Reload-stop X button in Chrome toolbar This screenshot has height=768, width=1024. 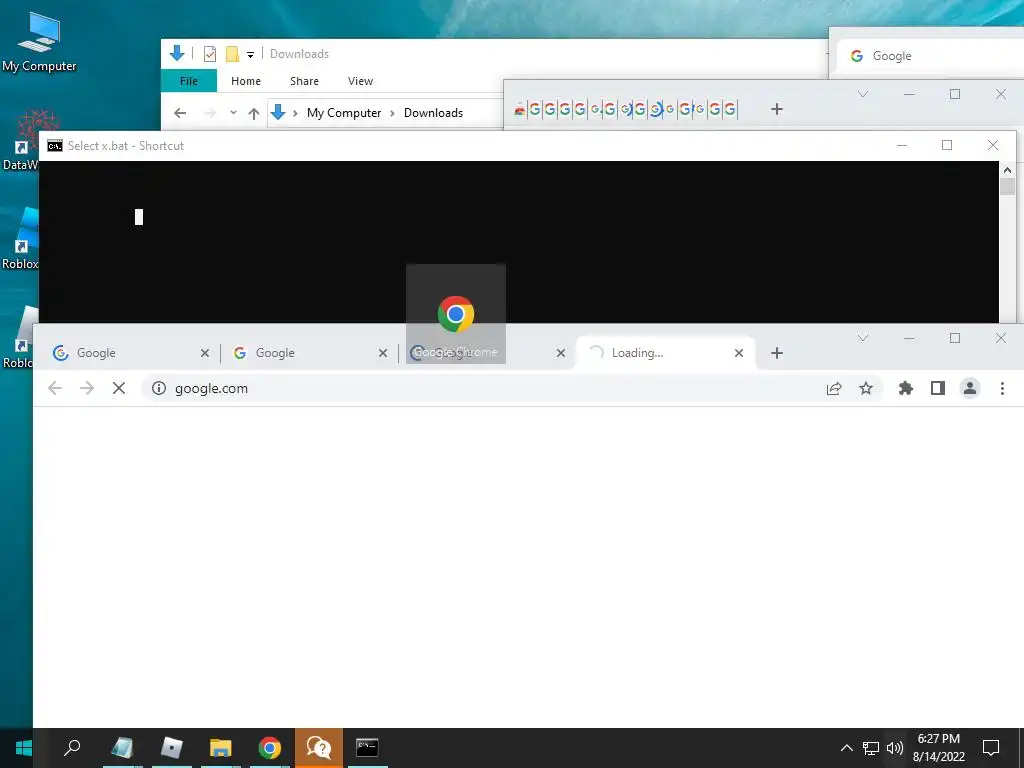(119, 389)
